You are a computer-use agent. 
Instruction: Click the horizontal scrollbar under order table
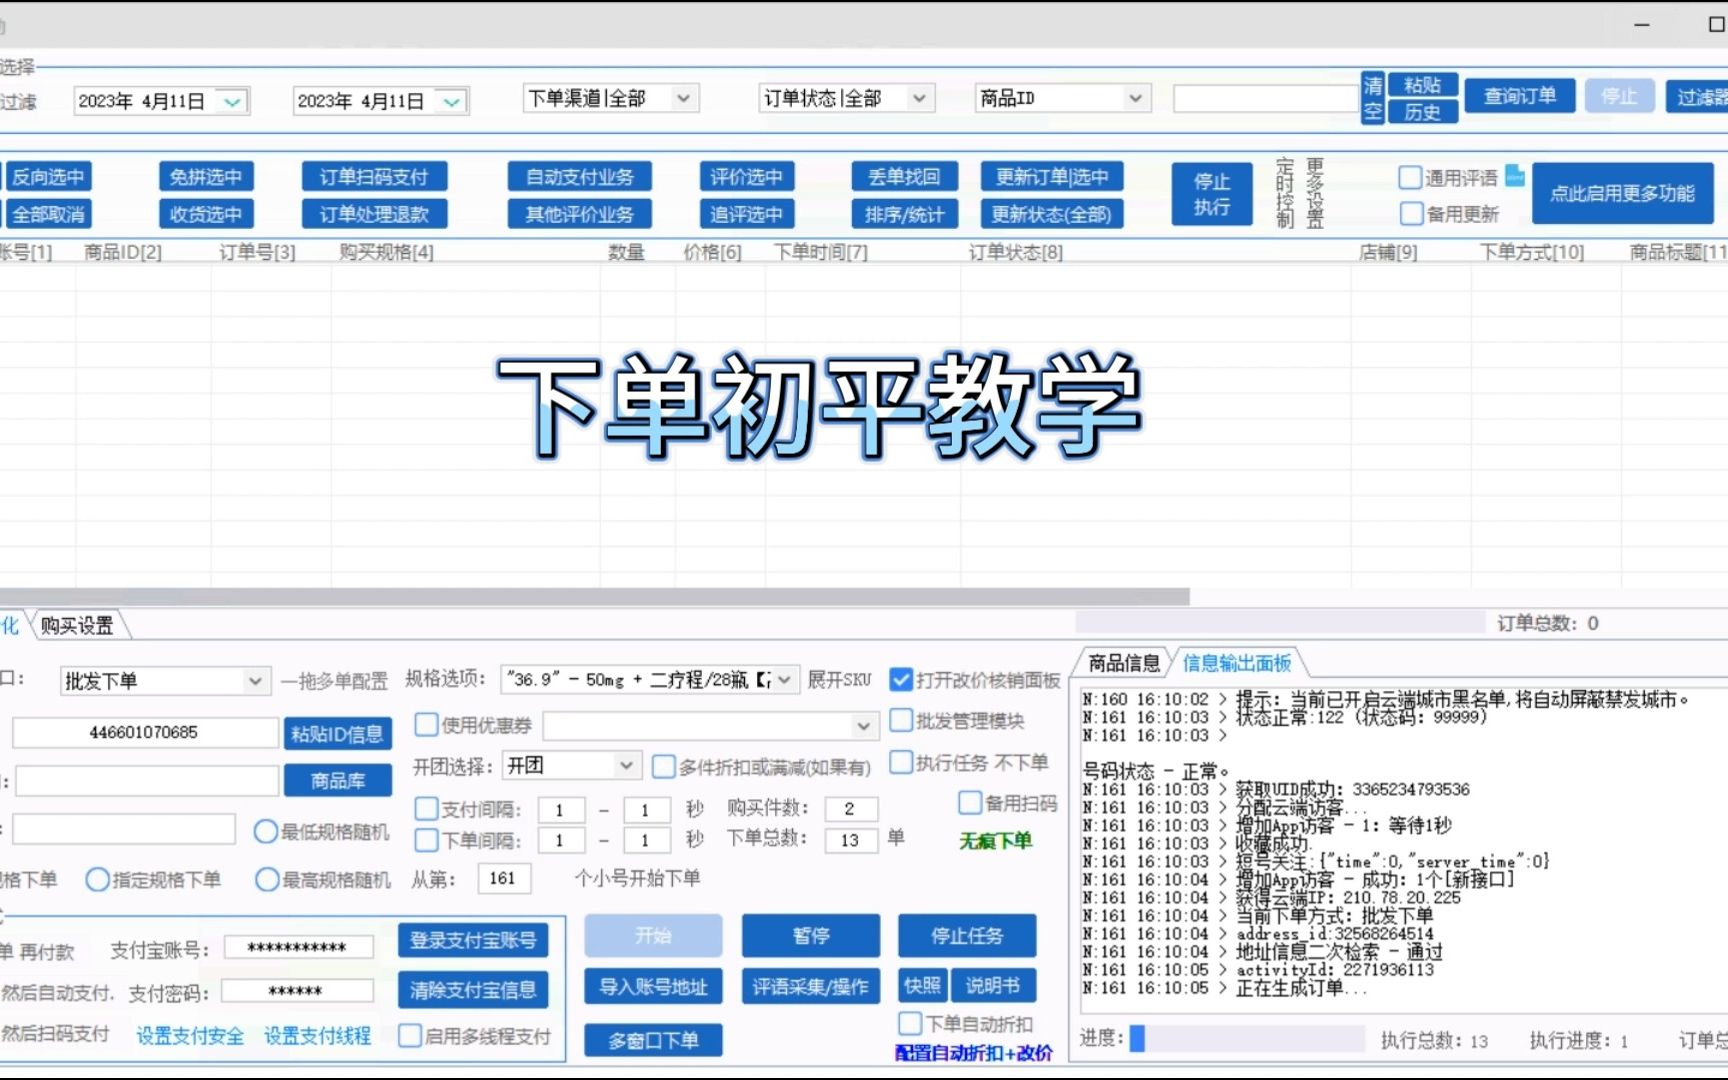pos(594,596)
